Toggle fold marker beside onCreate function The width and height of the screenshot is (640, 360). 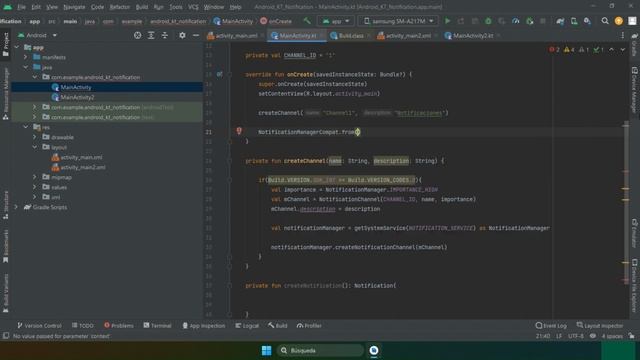229,75
